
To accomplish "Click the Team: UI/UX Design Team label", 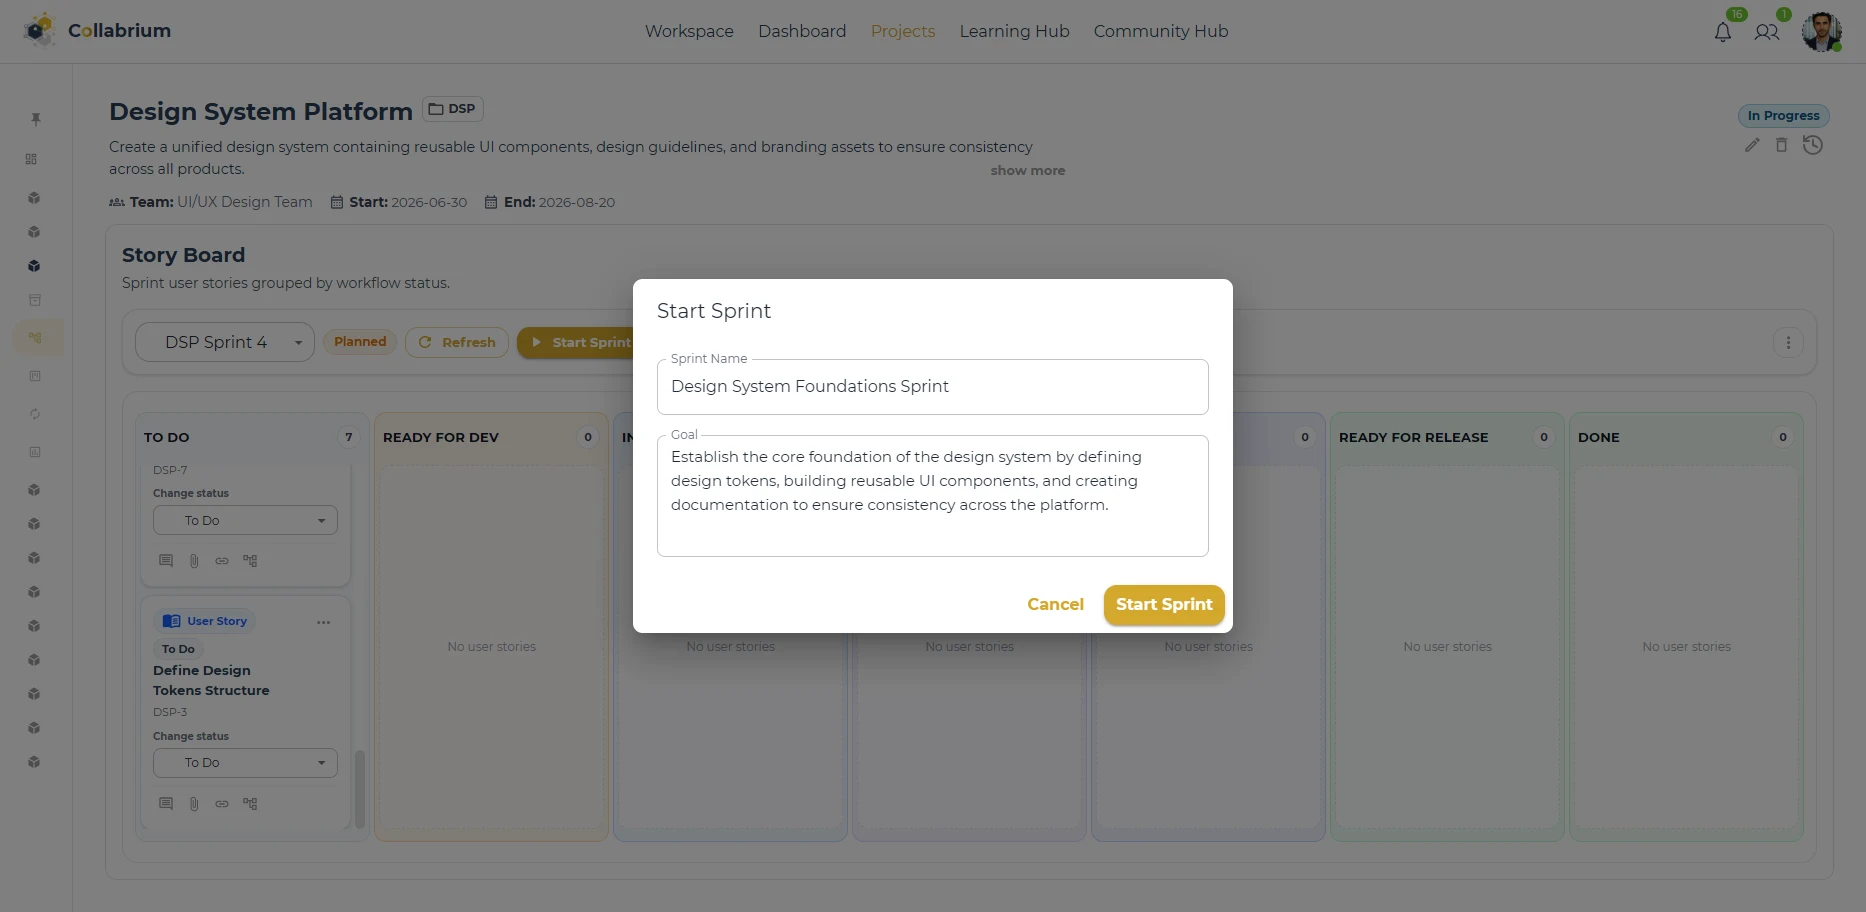I will (x=211, y=202).
